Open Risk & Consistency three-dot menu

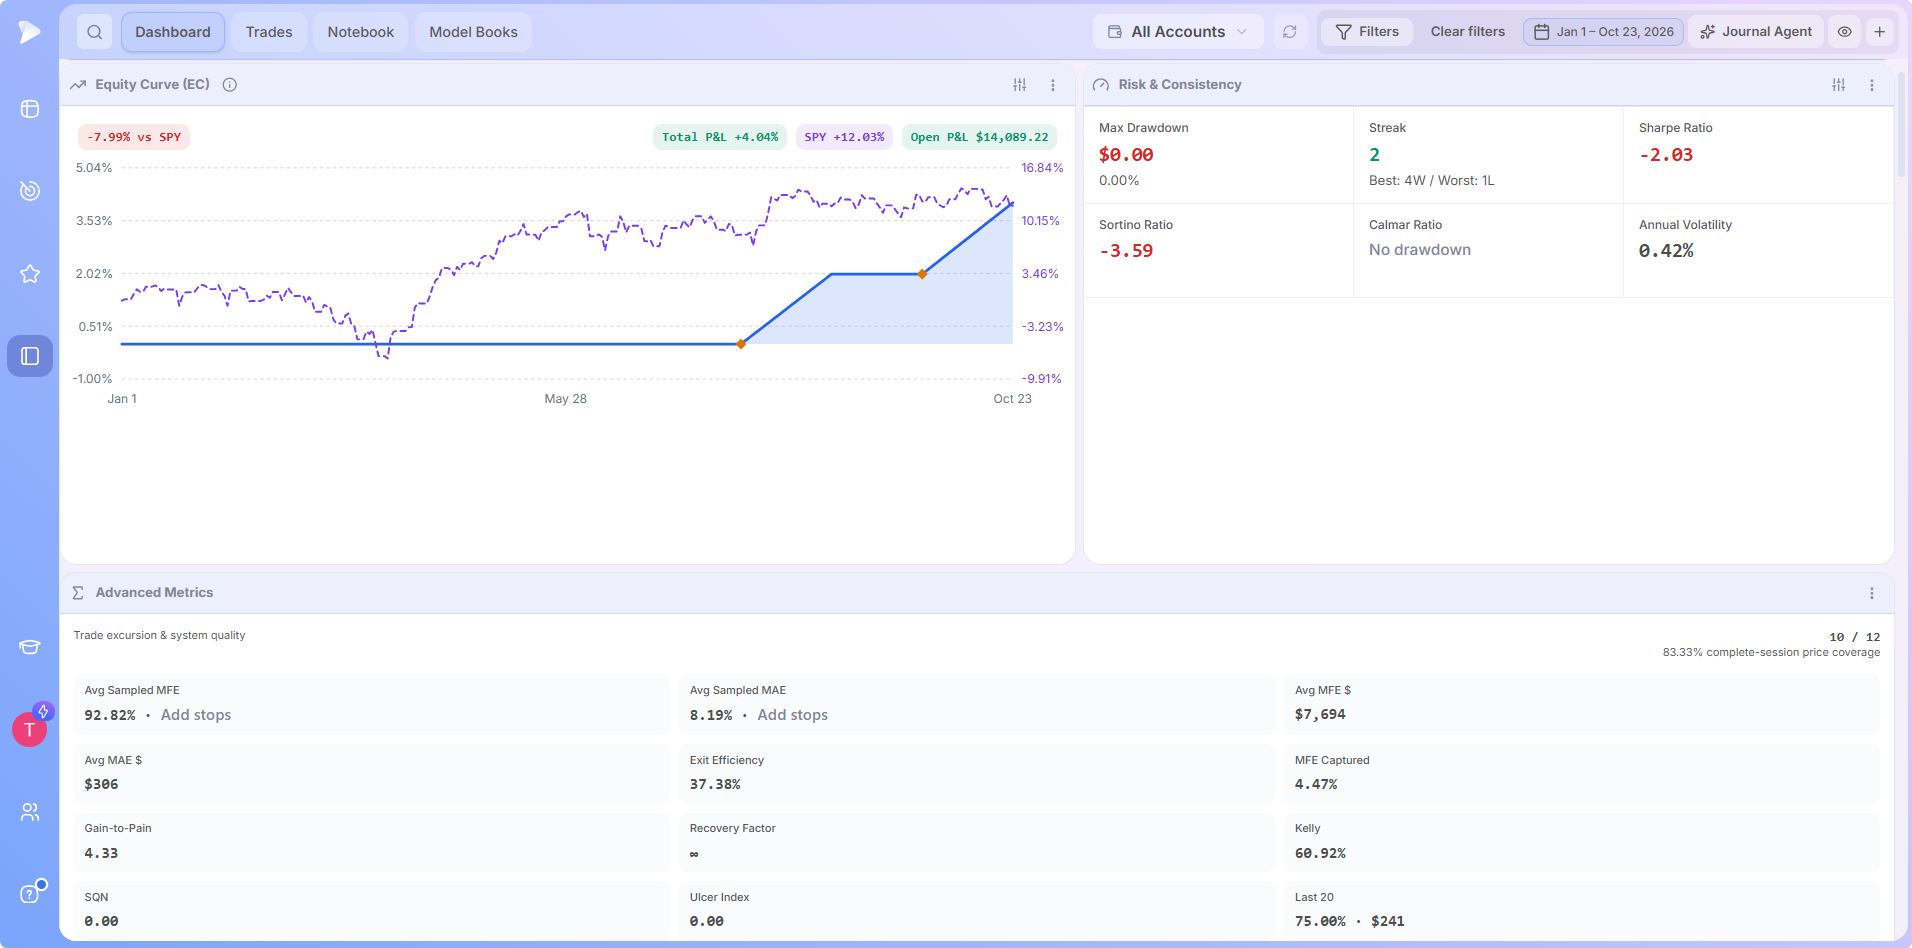pos(1872,85)
